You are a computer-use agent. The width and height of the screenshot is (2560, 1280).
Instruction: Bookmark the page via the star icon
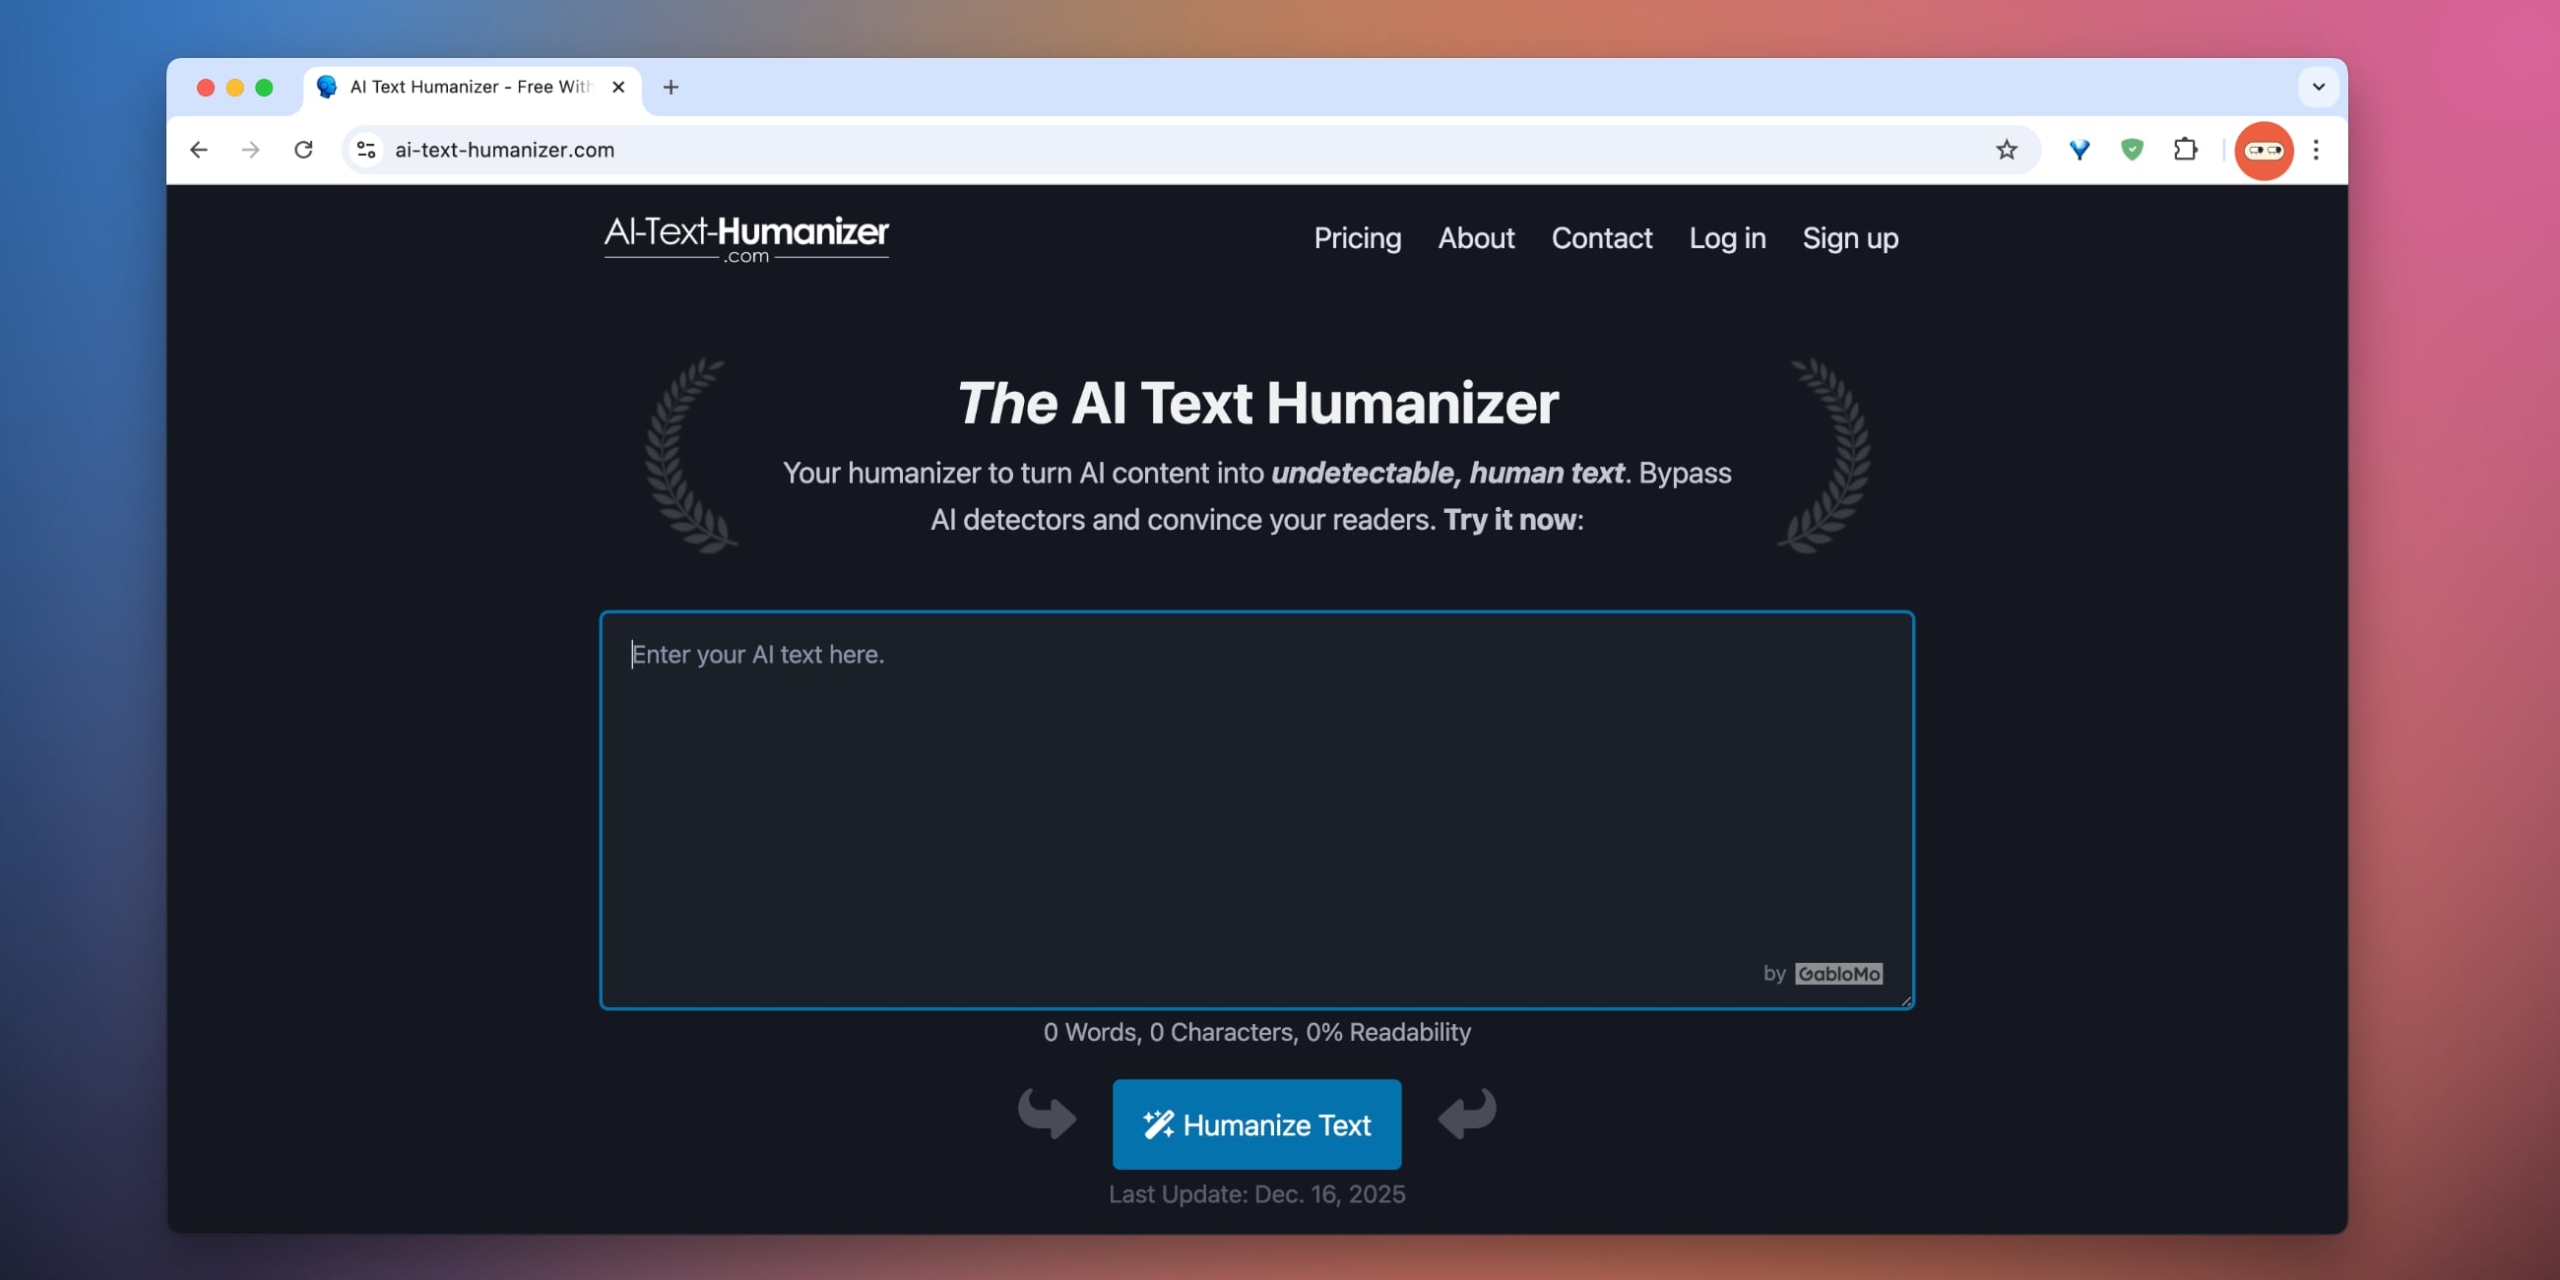point(2007,149)
